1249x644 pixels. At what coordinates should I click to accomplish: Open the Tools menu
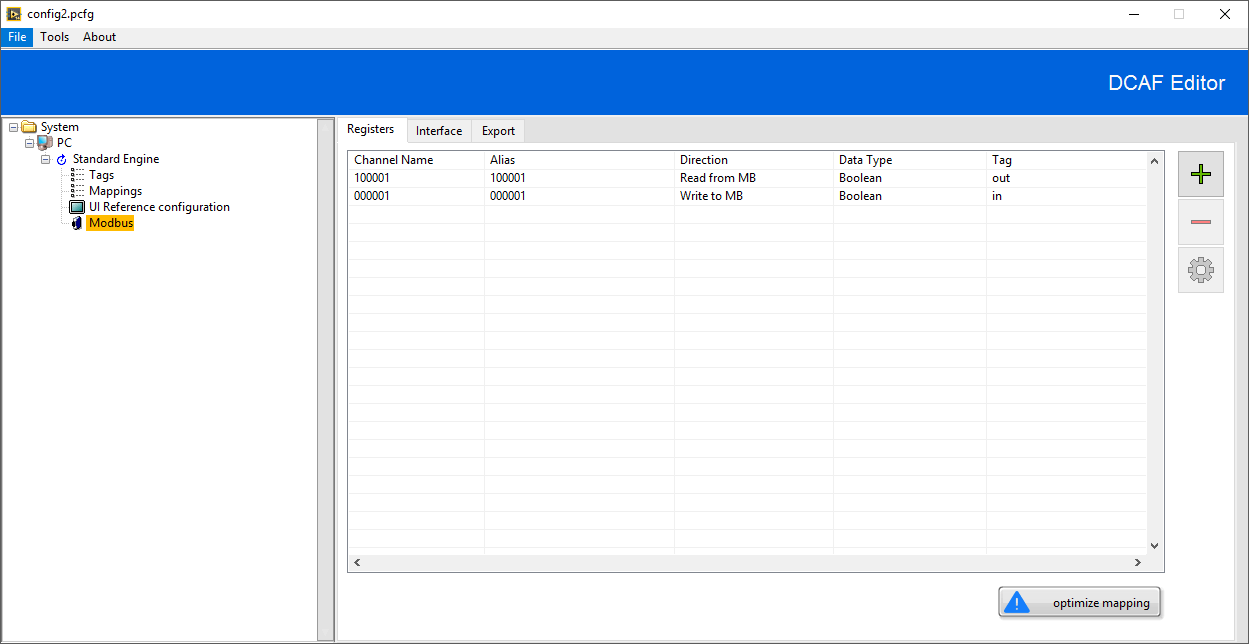click(x=54, y=37)
